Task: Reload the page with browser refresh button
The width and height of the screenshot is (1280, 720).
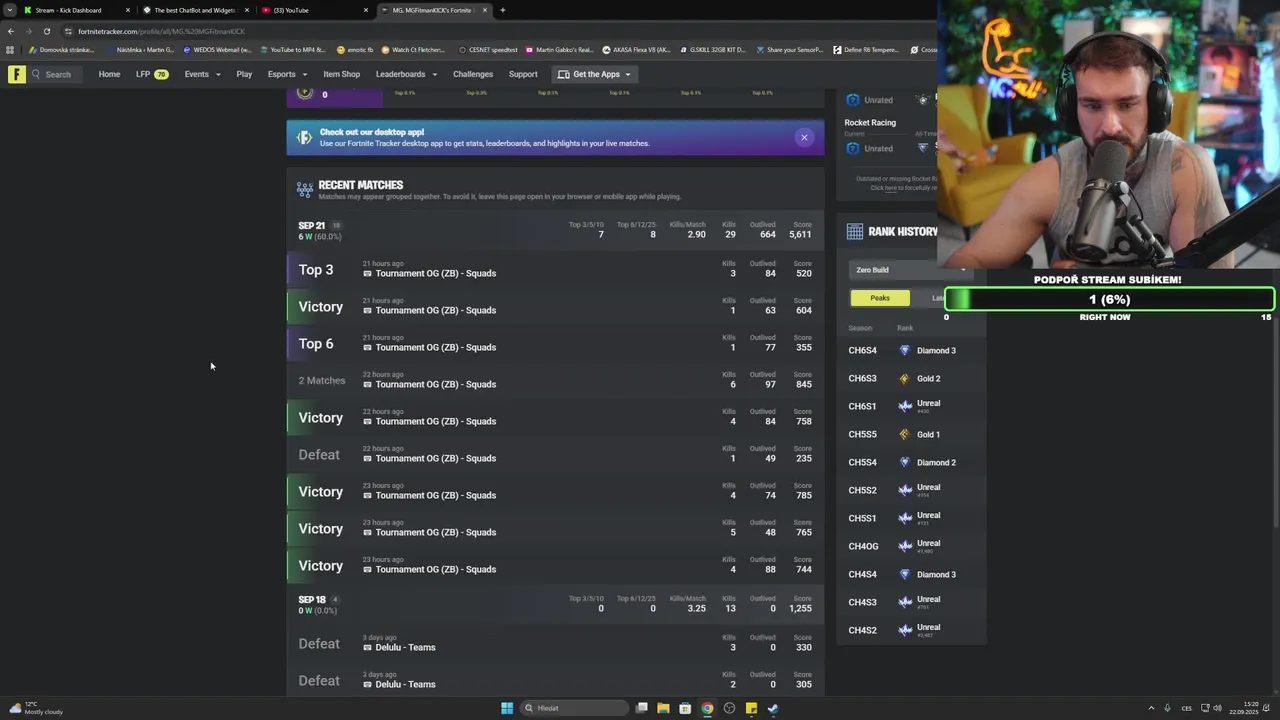Action: click(x=46, y=31)
